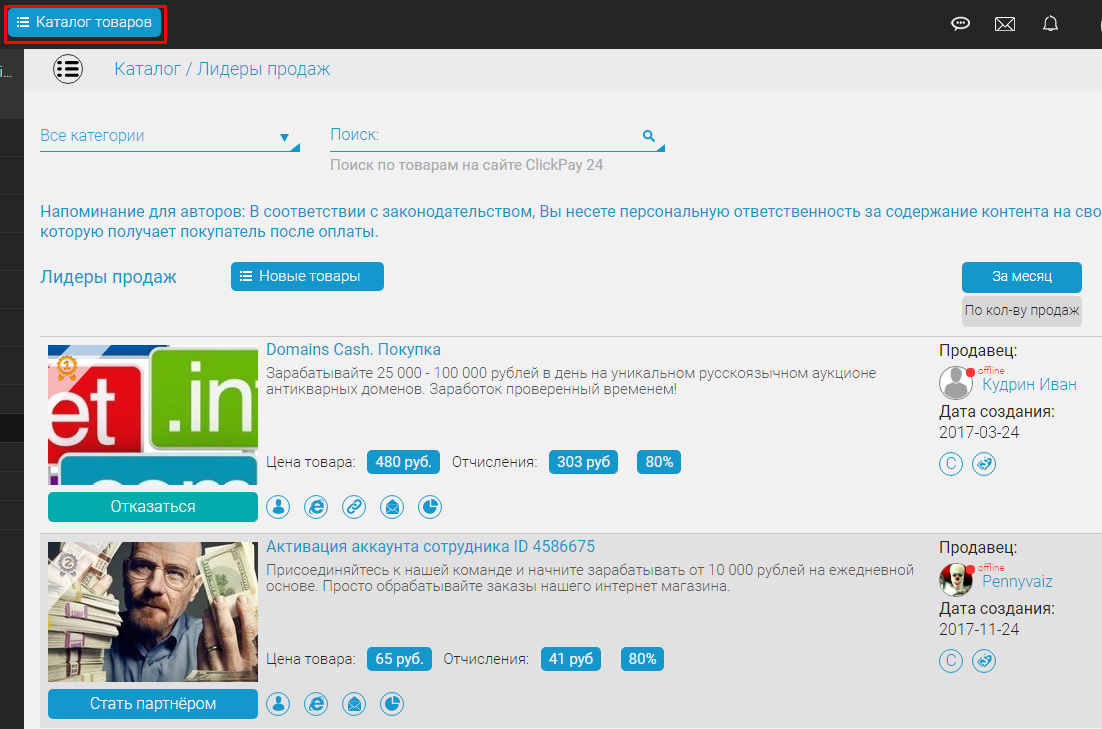This screenshot has width=1102, height=729.
Task: Click the round list menu icon beside breadcrumb
Action: pyautogui.click(x=68, y=69)
